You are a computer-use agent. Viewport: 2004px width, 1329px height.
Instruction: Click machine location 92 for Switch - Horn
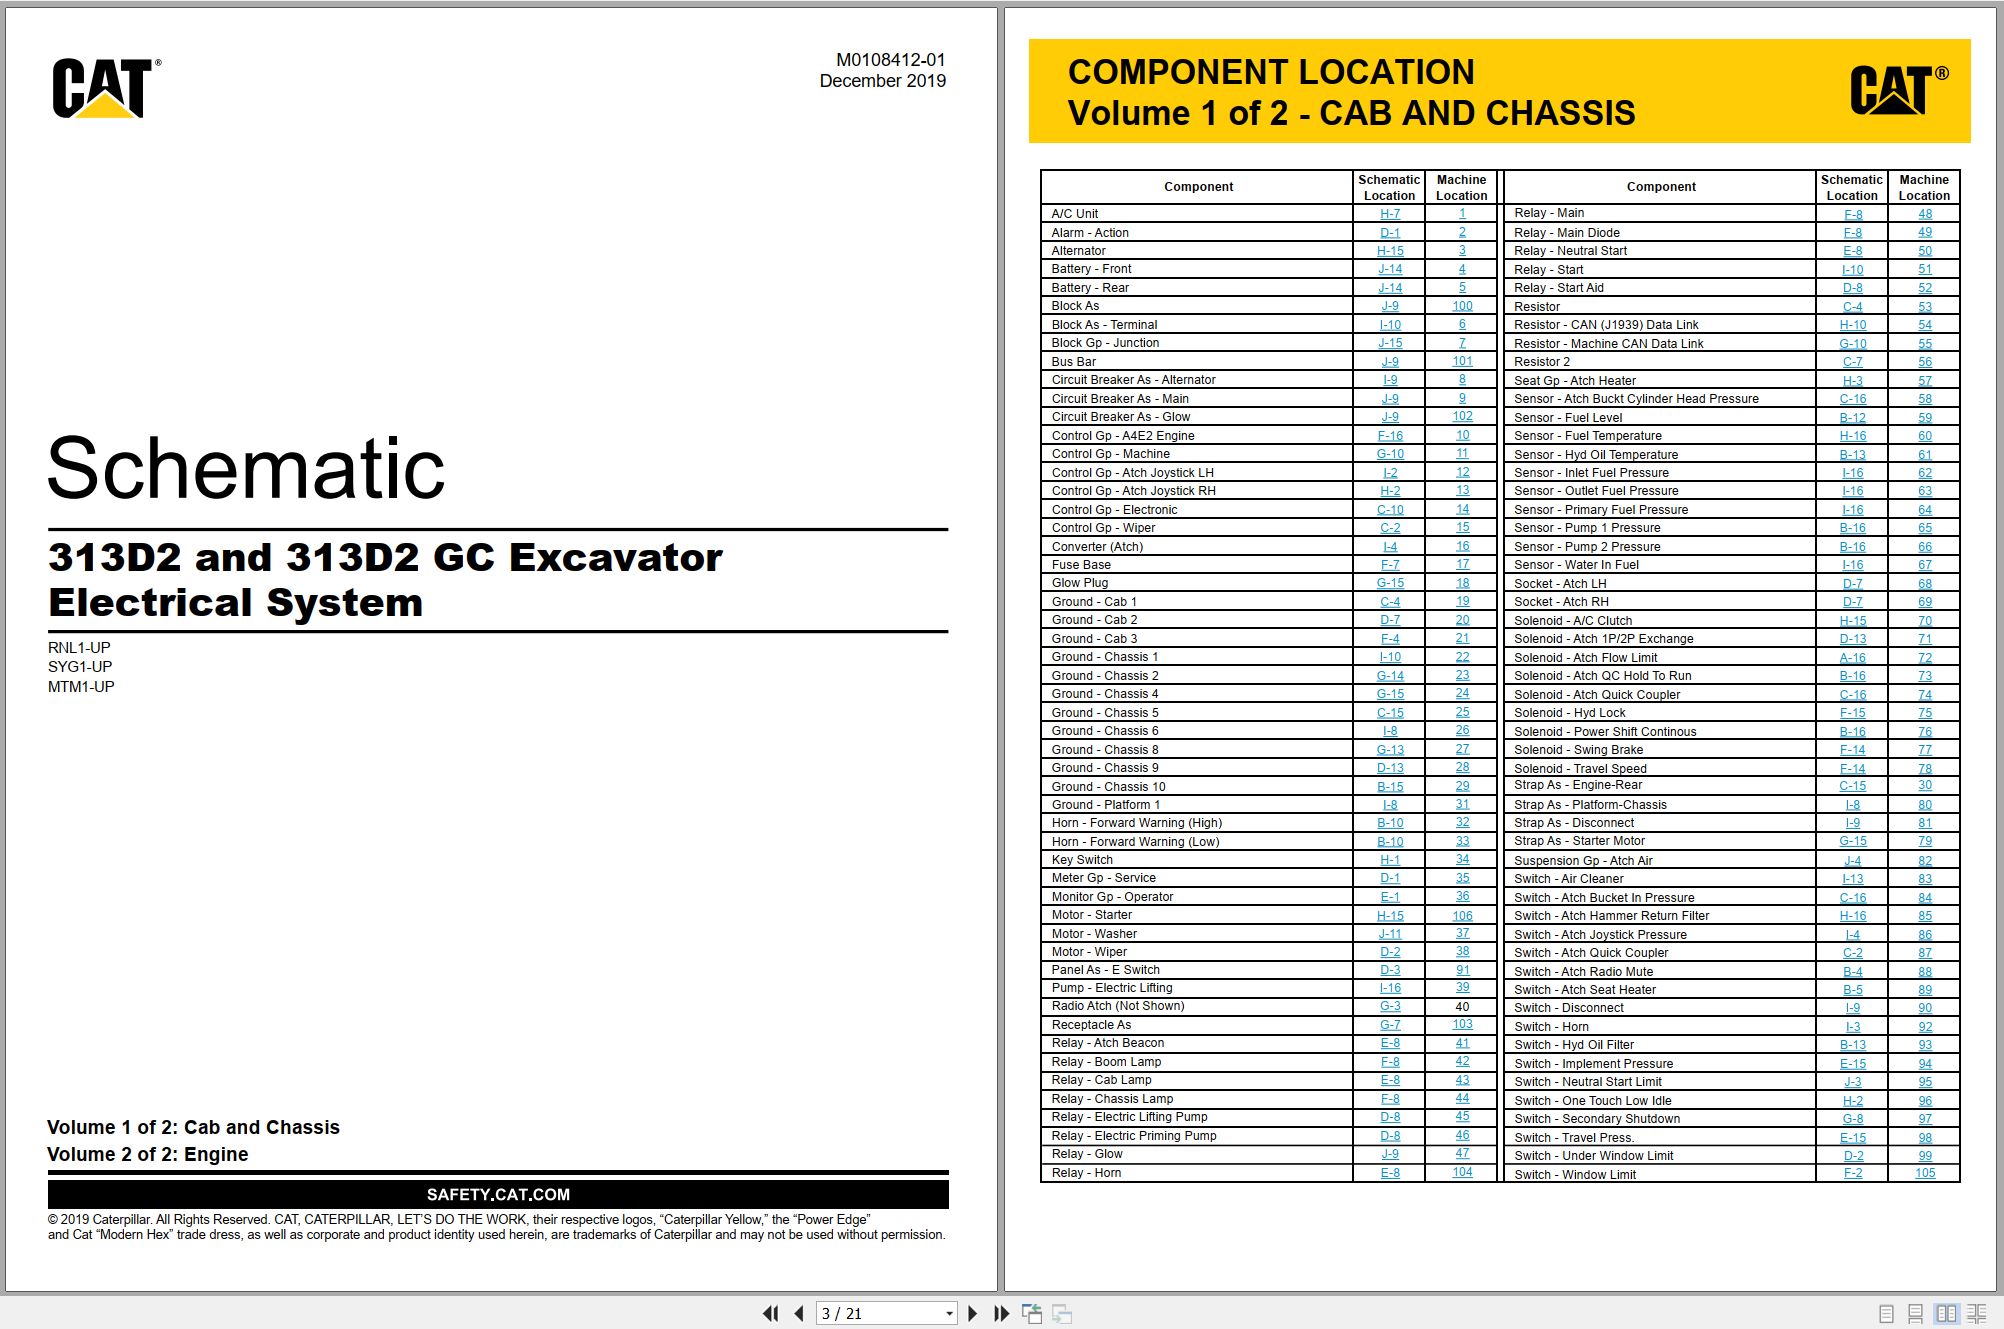[x=1925, y=1027]
